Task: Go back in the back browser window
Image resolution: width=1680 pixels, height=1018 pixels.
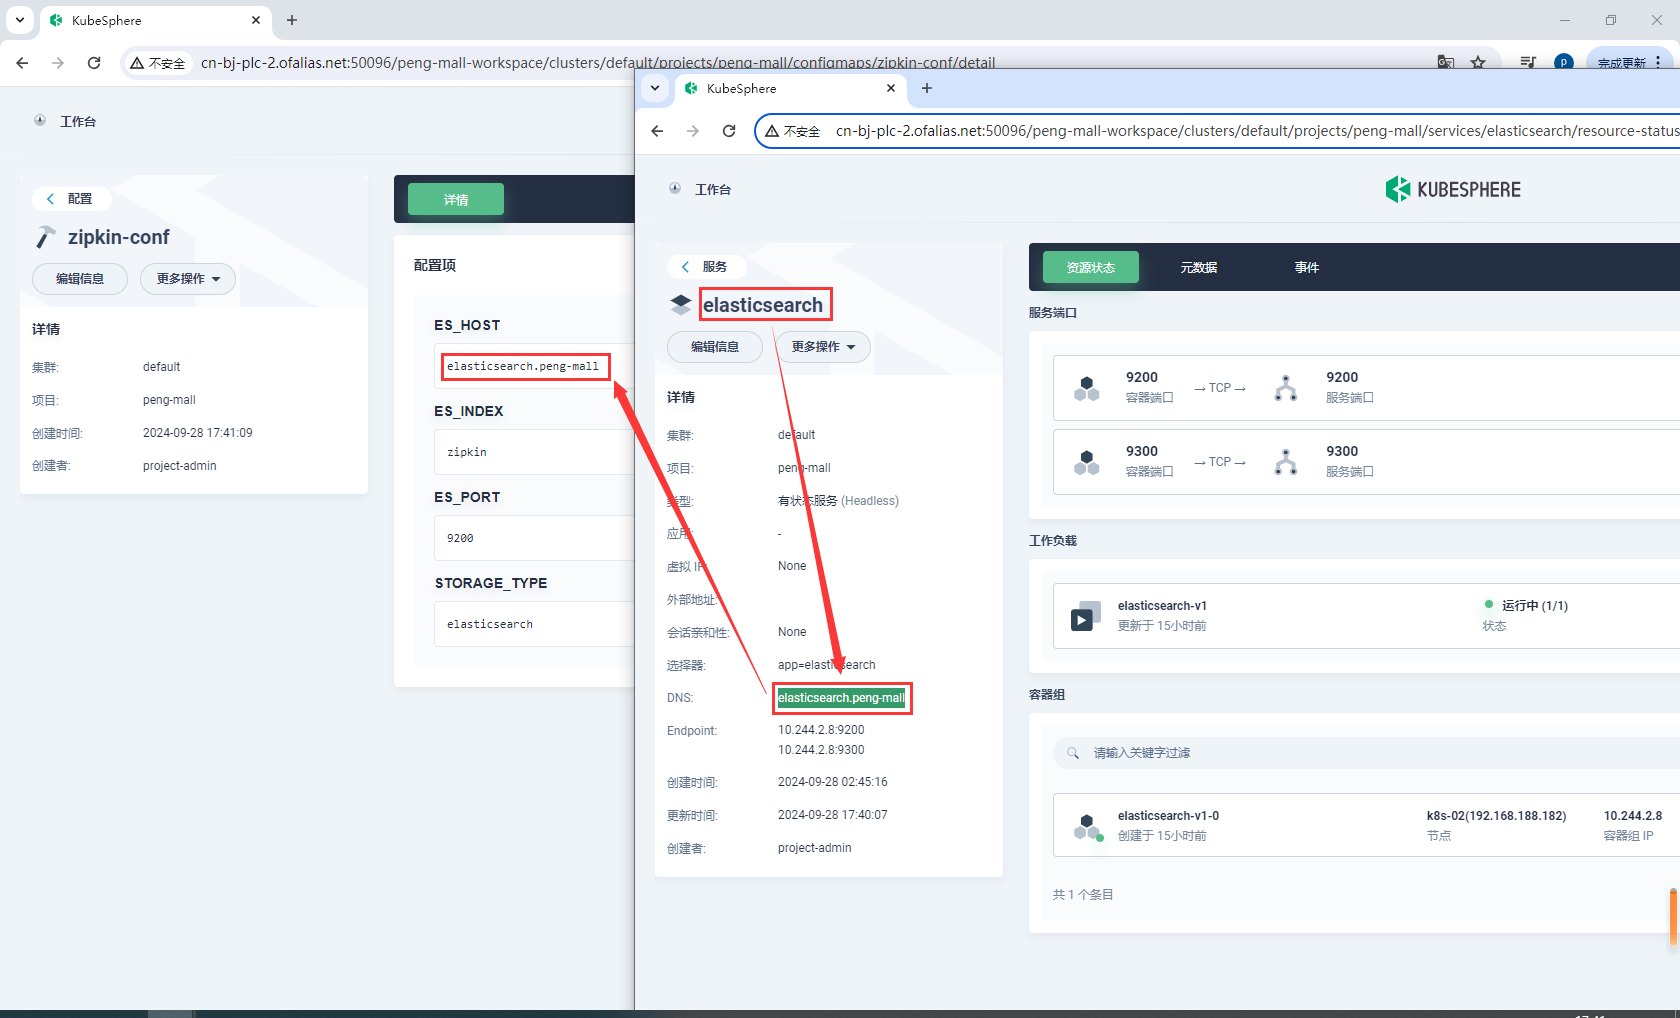Action: coord(22,63)
